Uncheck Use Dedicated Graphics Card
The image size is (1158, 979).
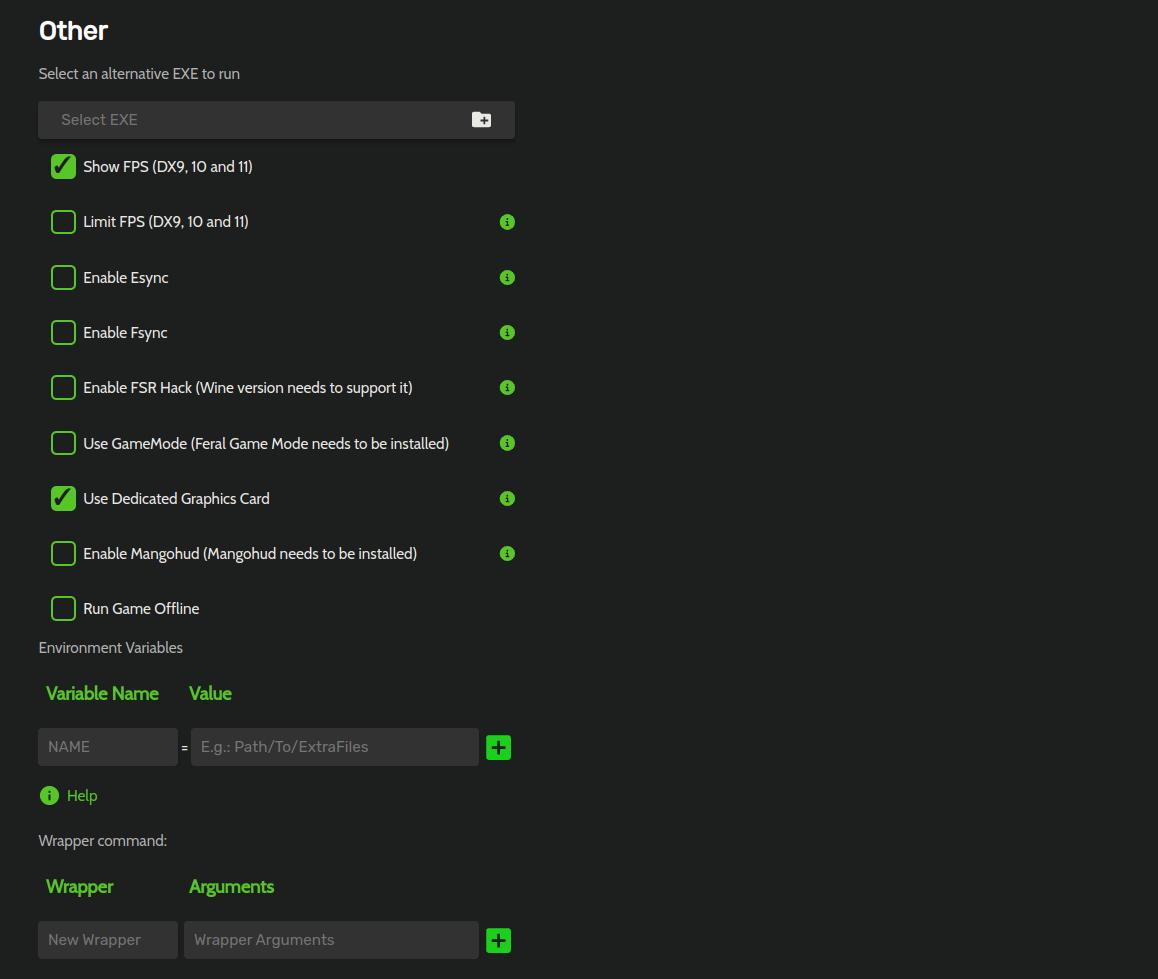point(63,498)
